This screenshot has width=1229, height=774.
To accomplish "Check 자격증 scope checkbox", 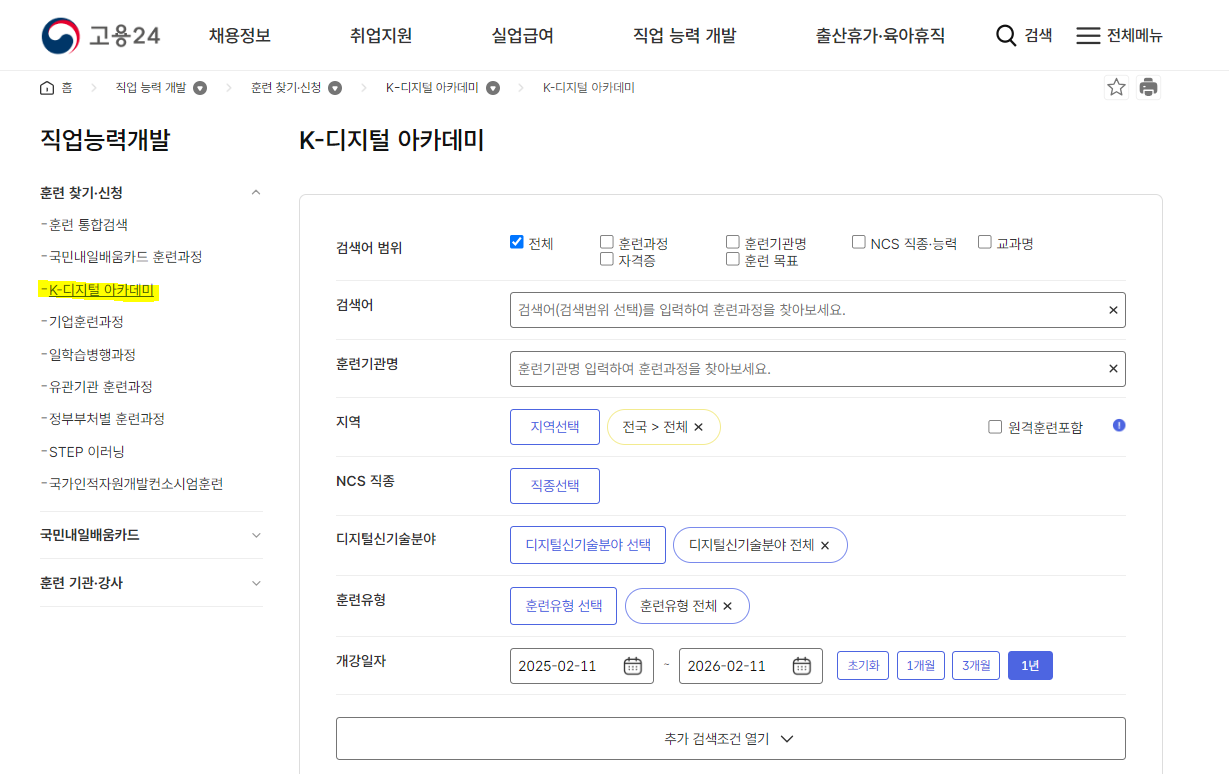I will click(x=607, y=259).
